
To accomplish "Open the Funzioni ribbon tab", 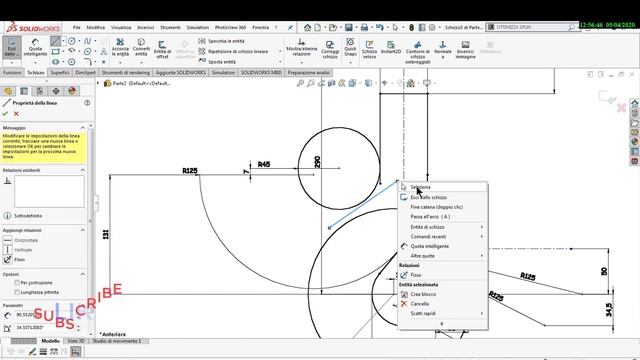I will tap(12, 73).
